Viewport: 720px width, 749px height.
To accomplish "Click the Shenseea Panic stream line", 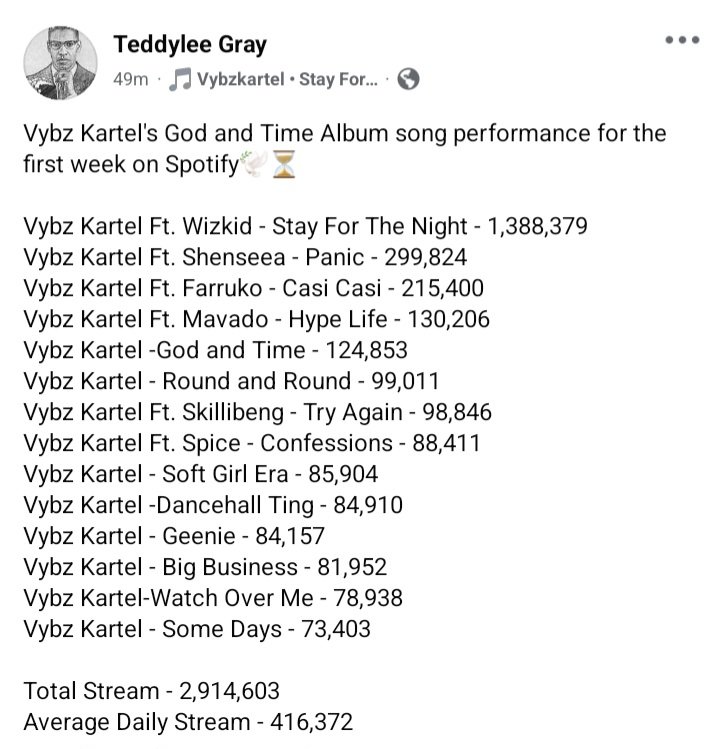I will pyautogui.click(x=245, y=257).
